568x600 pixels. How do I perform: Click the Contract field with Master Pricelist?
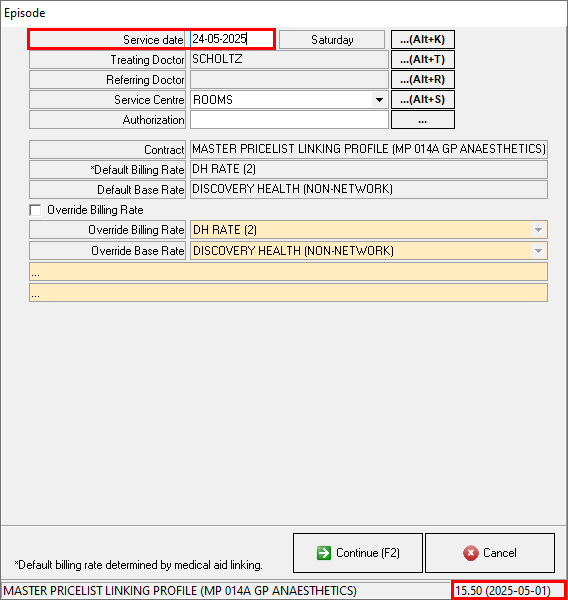(369, 149)
